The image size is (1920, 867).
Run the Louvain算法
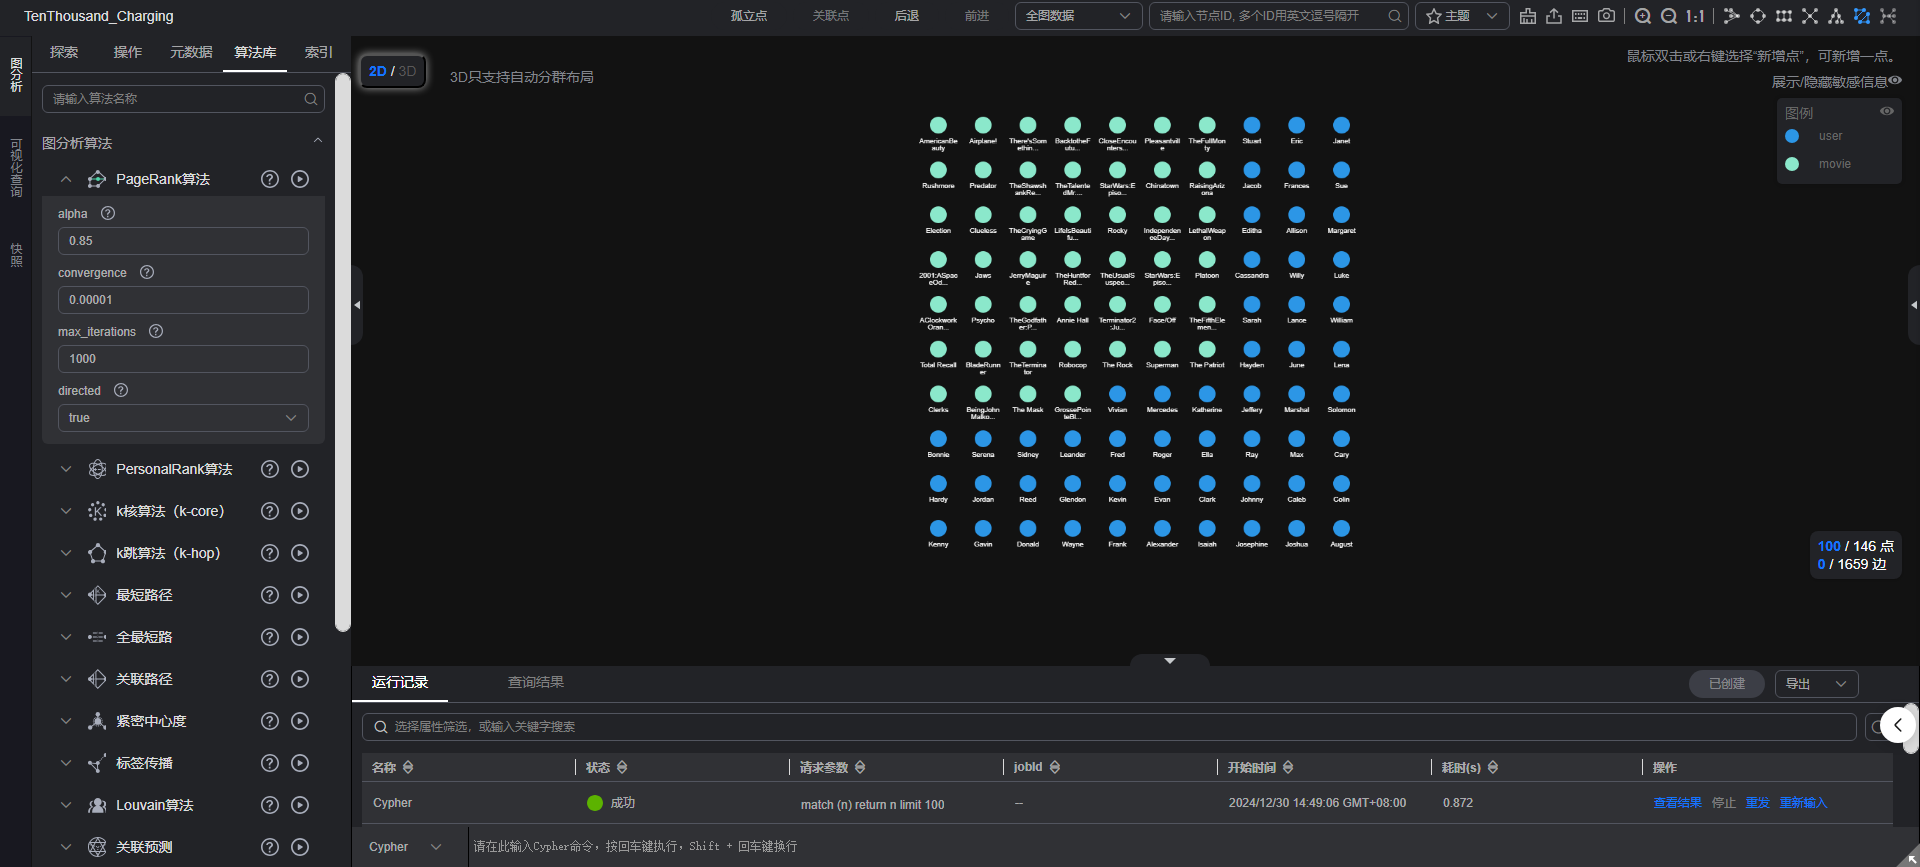[300, 805]
